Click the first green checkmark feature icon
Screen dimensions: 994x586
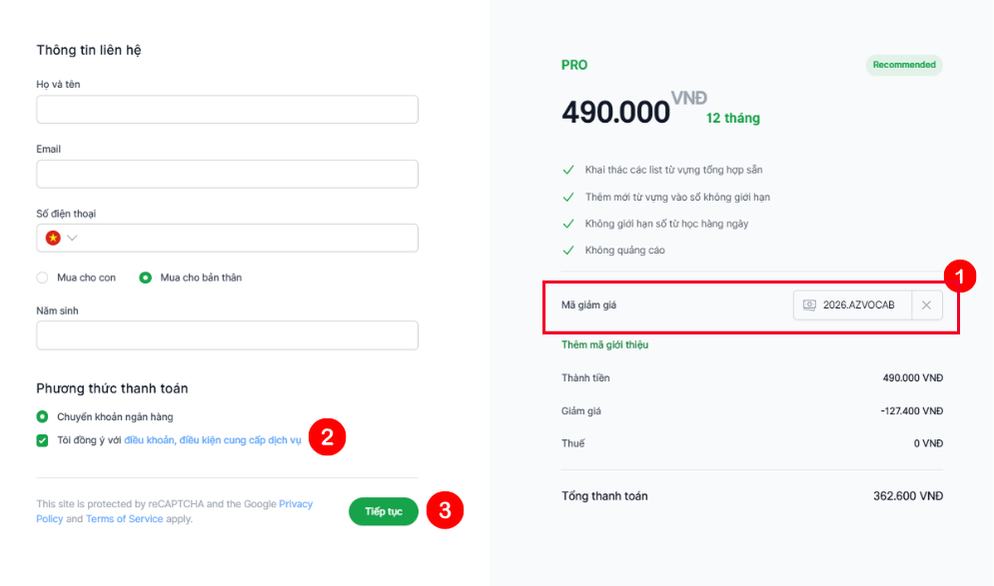point(568,170)
